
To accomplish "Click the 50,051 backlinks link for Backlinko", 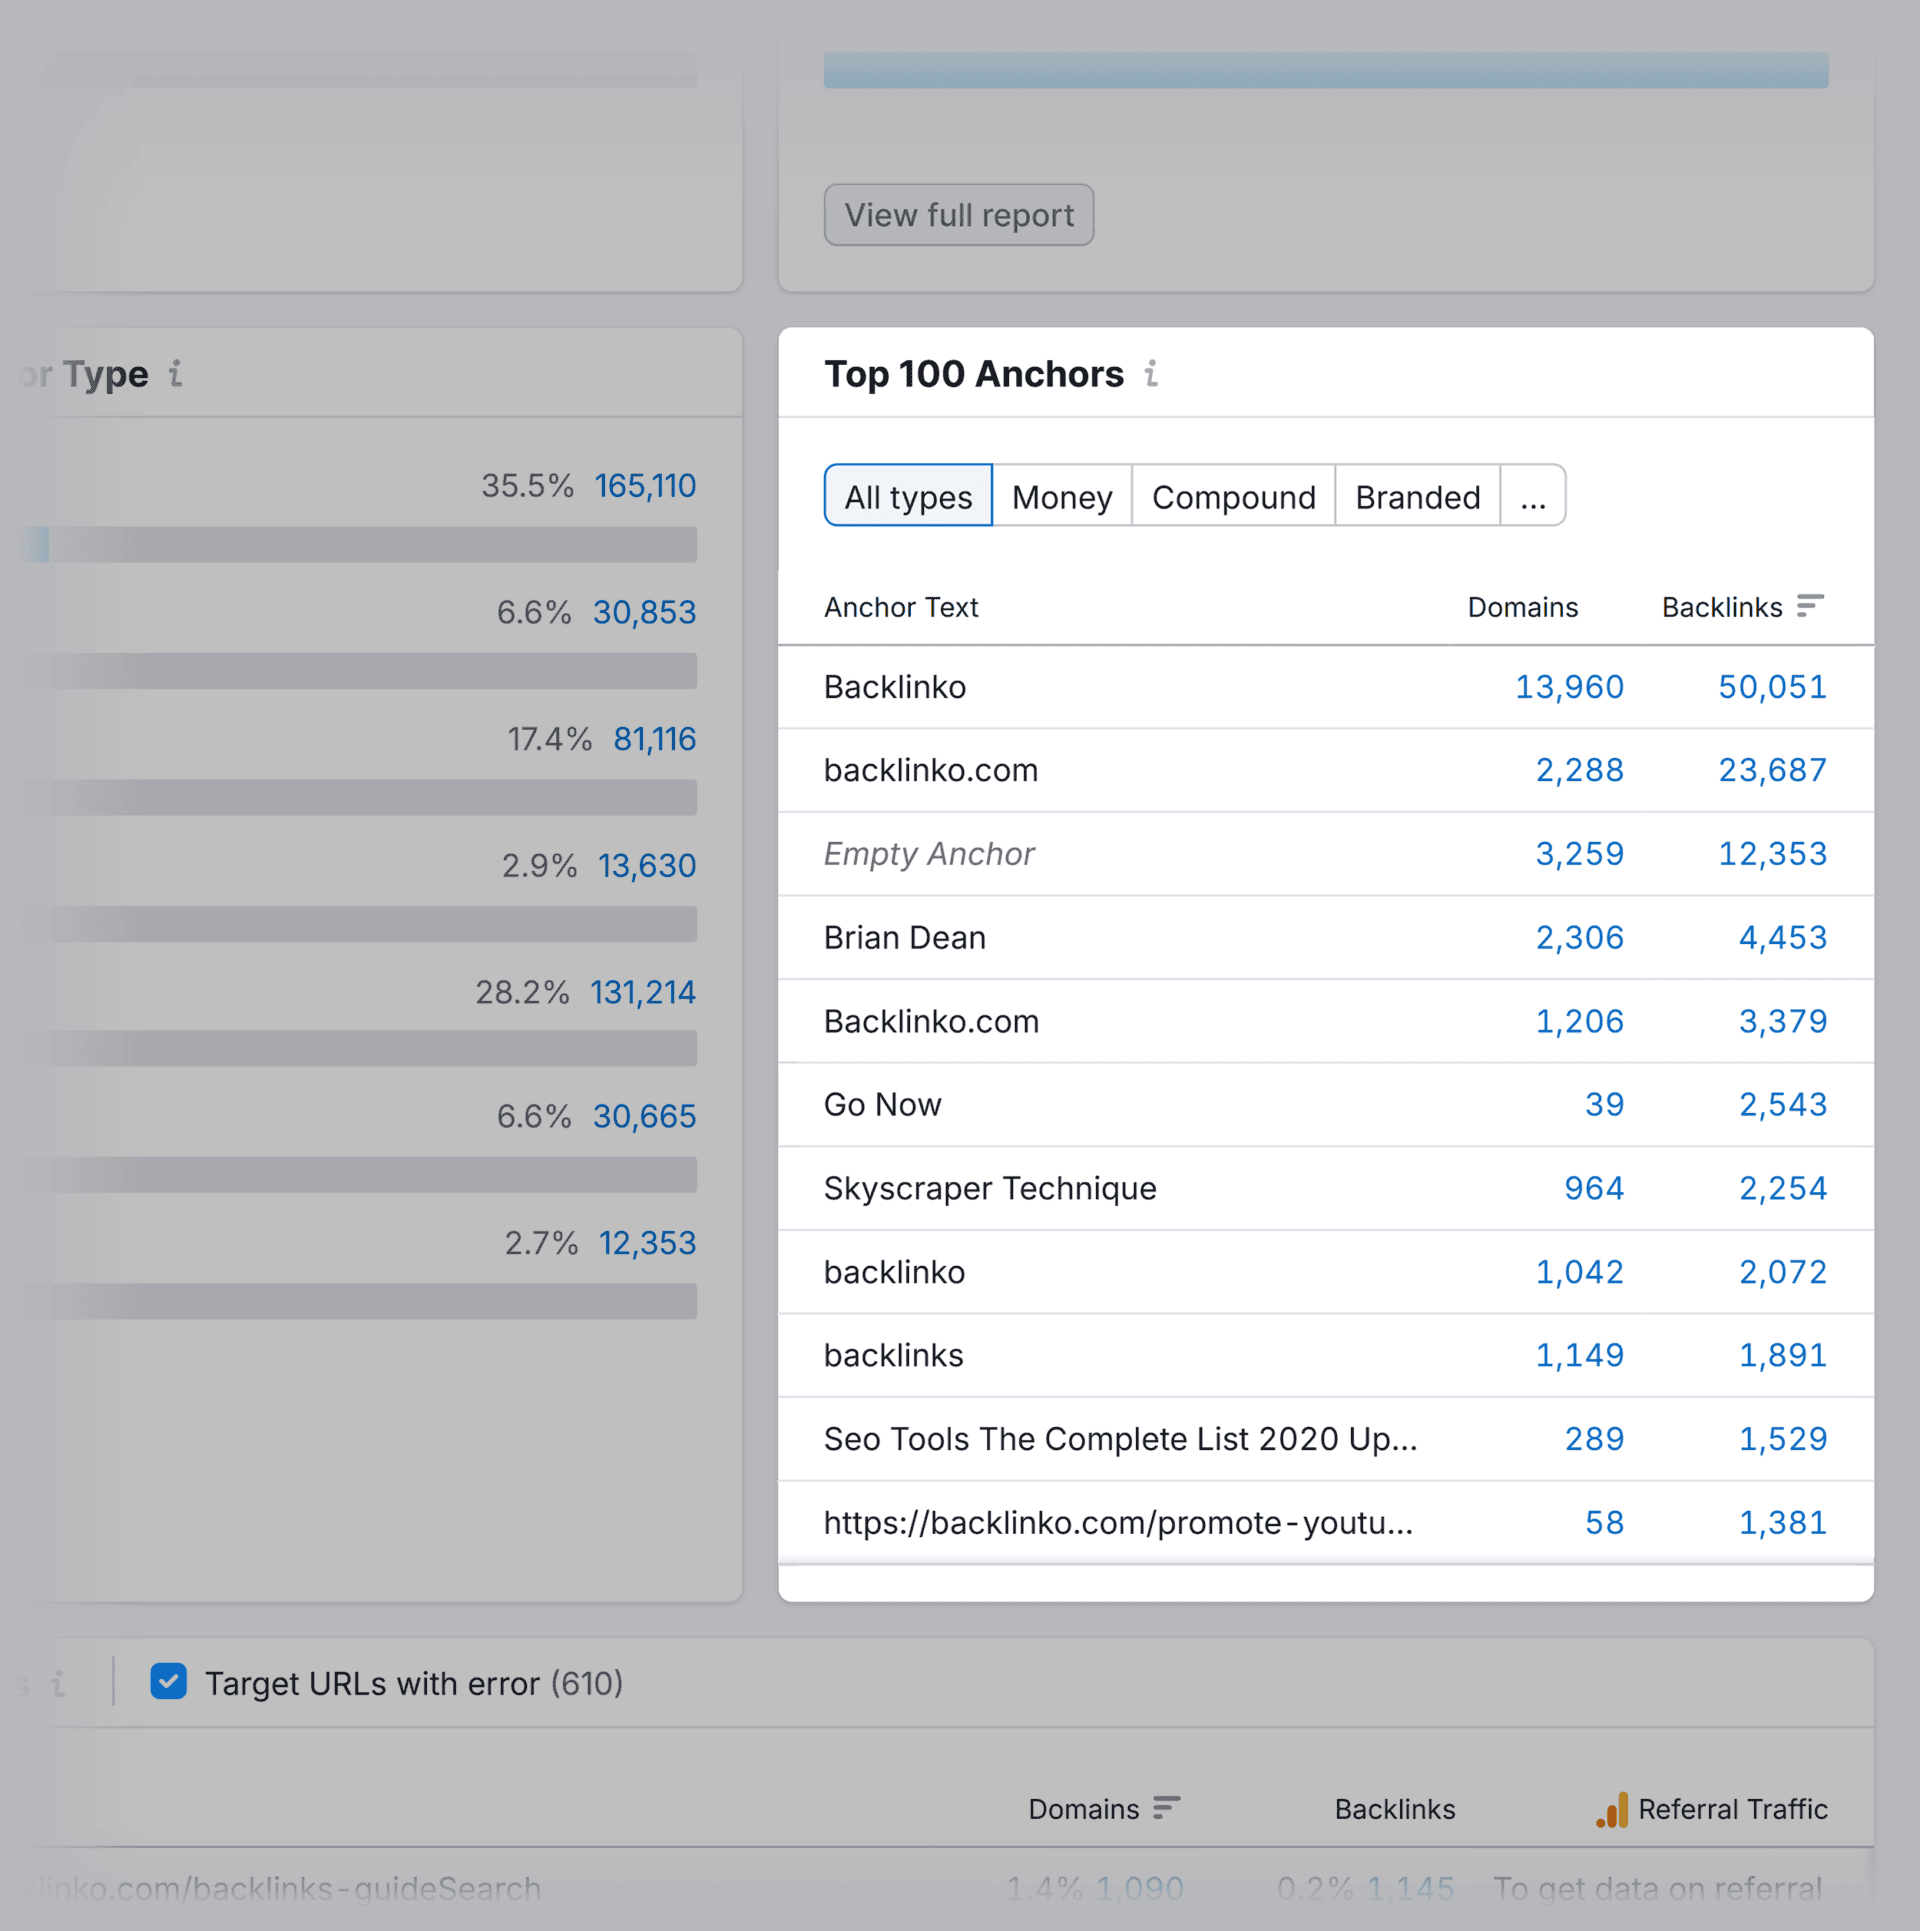I will pos(1772,687).
